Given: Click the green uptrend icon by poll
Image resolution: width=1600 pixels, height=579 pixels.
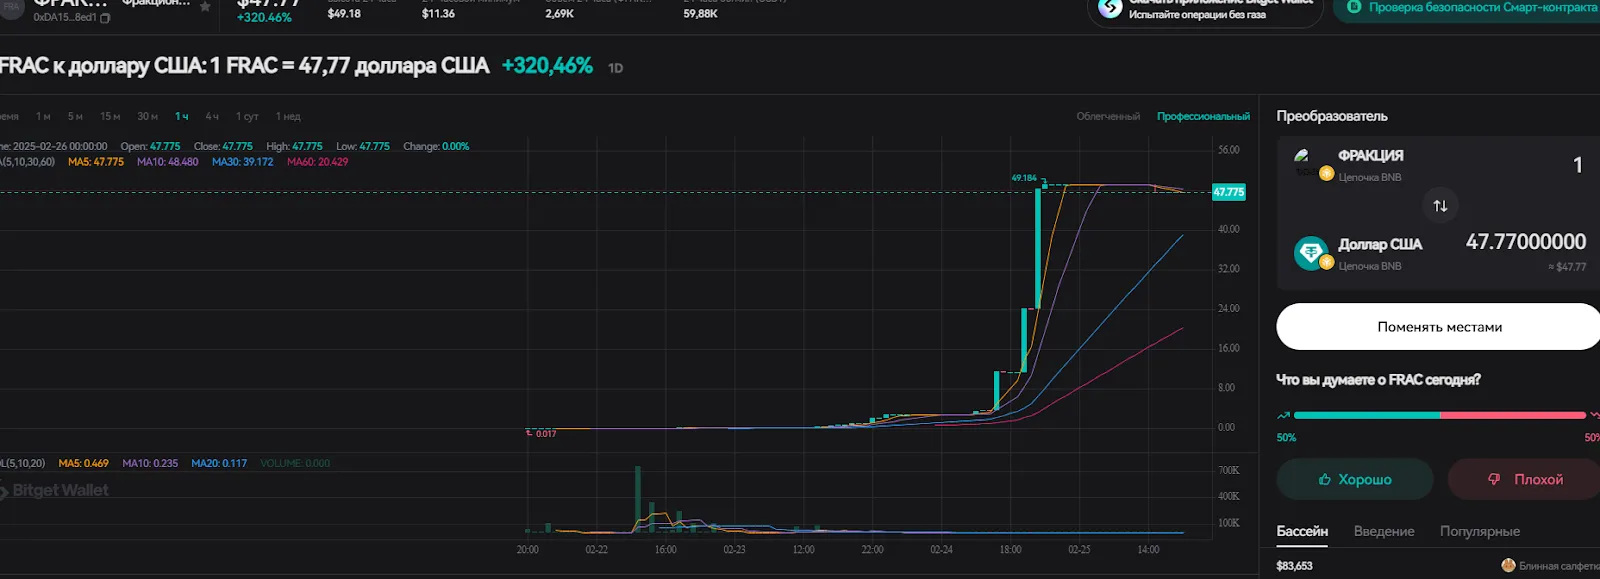Looking at the screenshot, I should click(1283, 415).
